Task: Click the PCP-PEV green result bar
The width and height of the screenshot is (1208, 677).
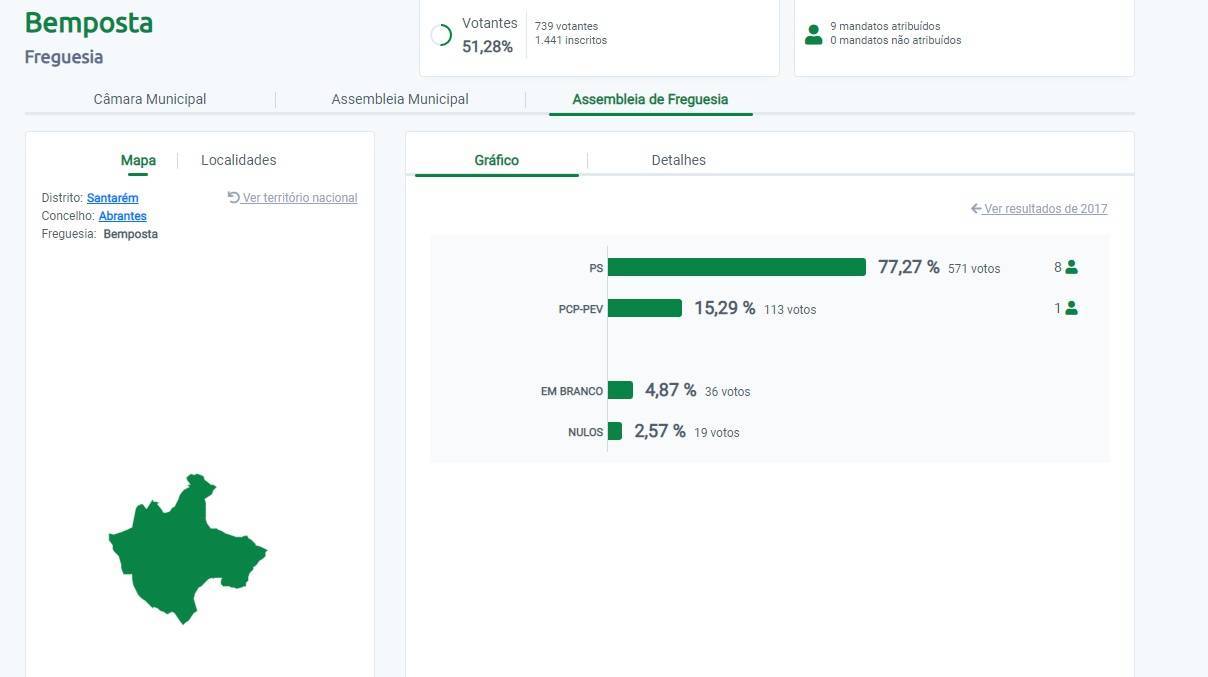Action: [x=644, y=308]
